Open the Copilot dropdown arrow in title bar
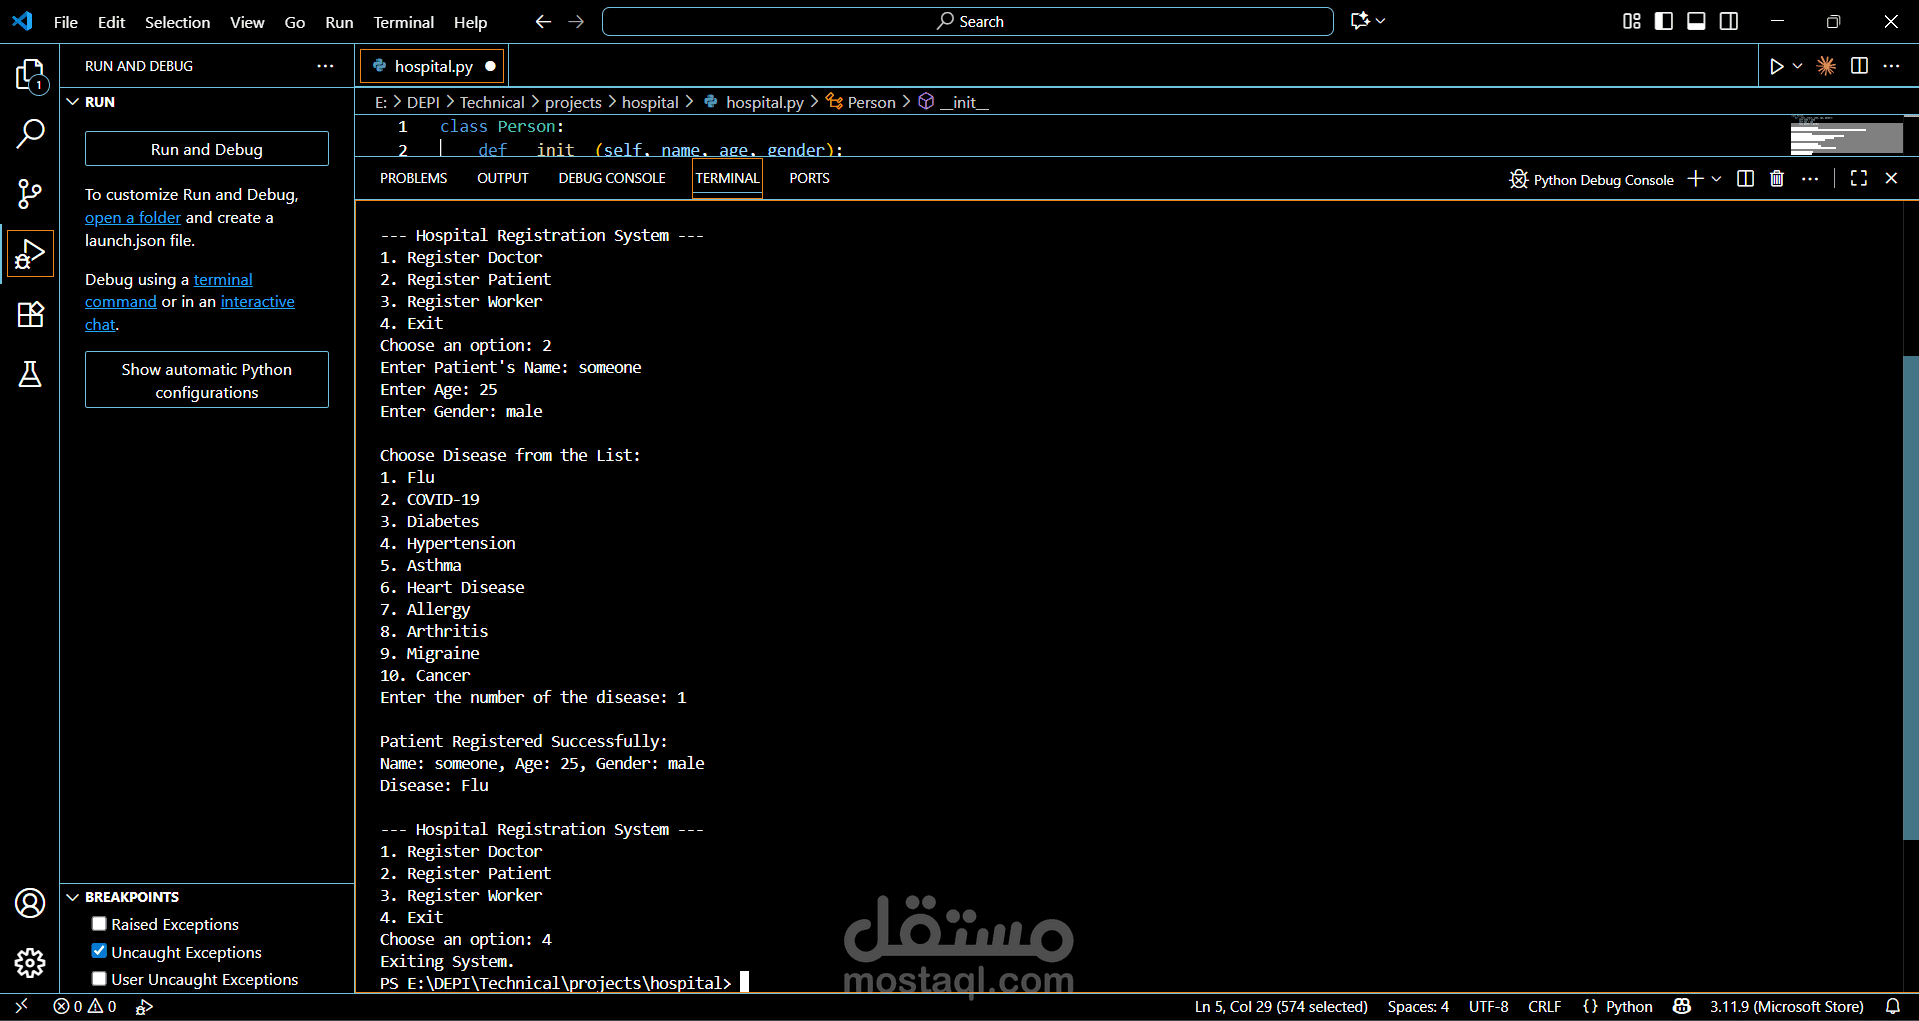This screenshot has width=1919, height=1021. [1380, 21]
